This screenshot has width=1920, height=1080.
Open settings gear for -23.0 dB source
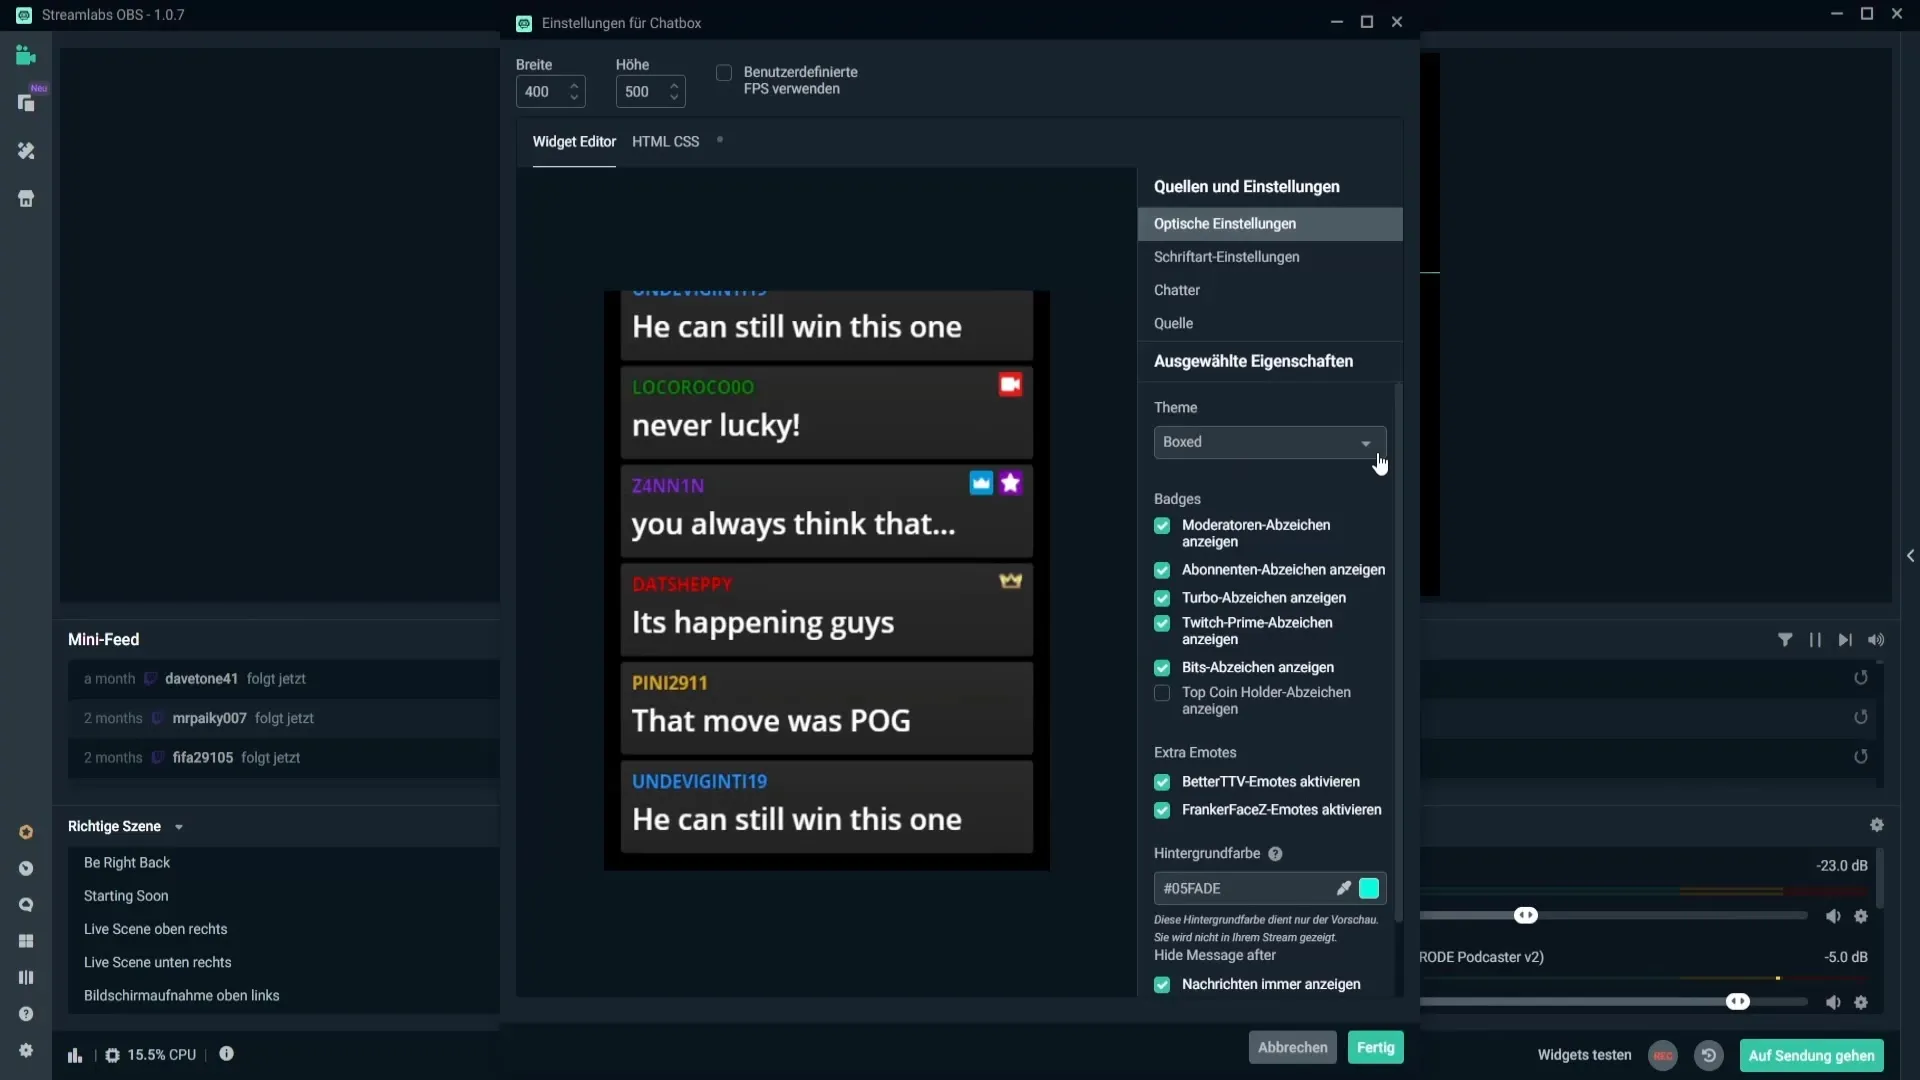pos(1861,917)
